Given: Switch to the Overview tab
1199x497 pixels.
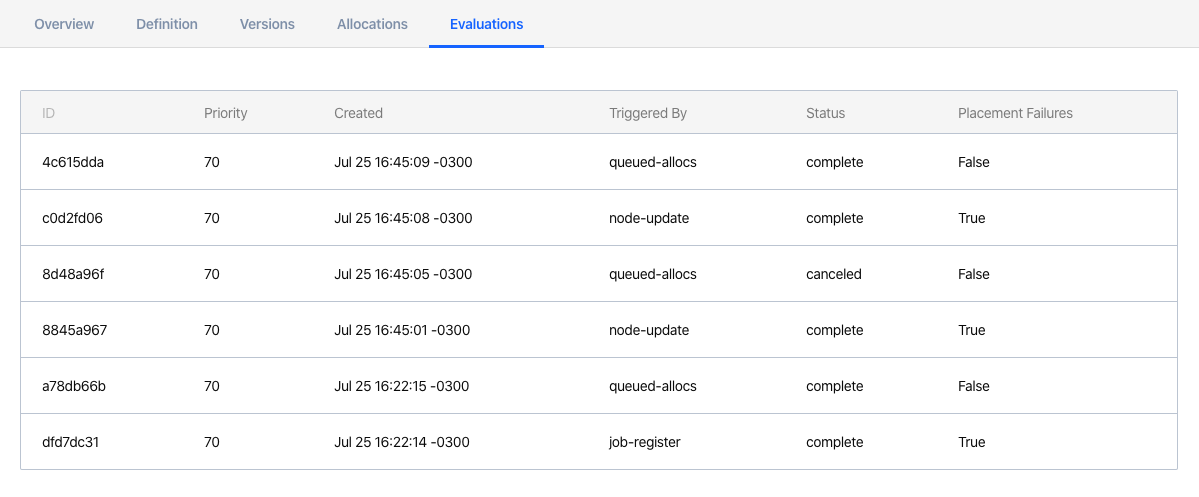Looking at the screenshot, I should point(64,24).
